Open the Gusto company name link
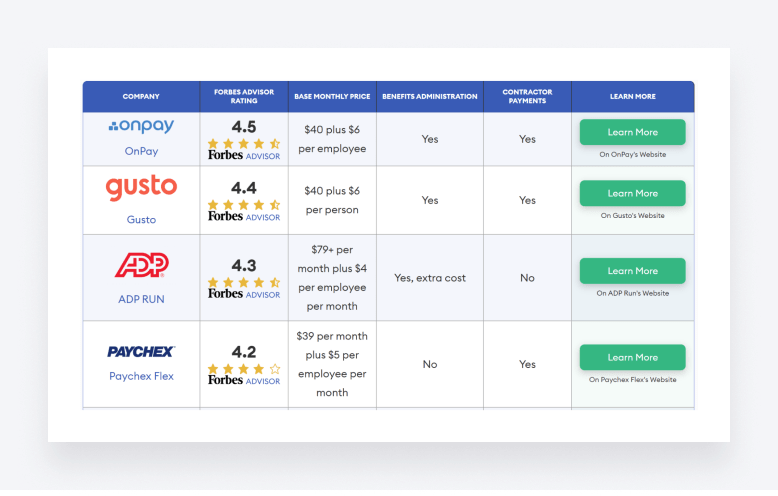 pos(141,219)
